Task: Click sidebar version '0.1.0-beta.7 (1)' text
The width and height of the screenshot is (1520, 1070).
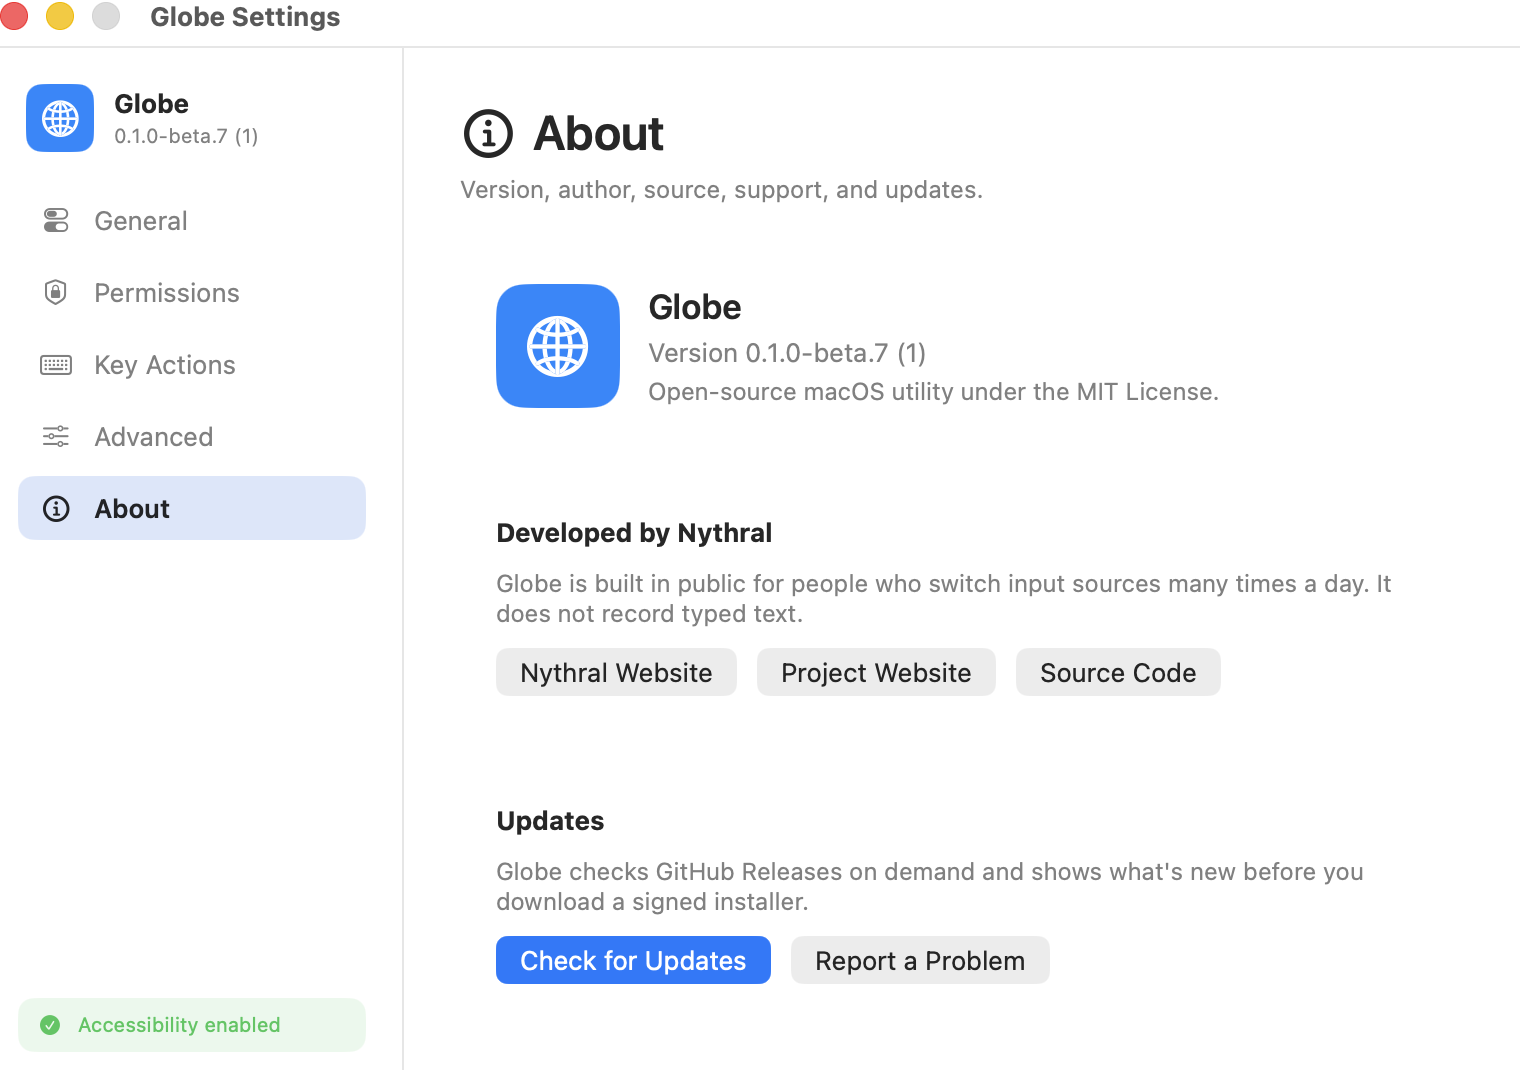Action: coord(186,136)
